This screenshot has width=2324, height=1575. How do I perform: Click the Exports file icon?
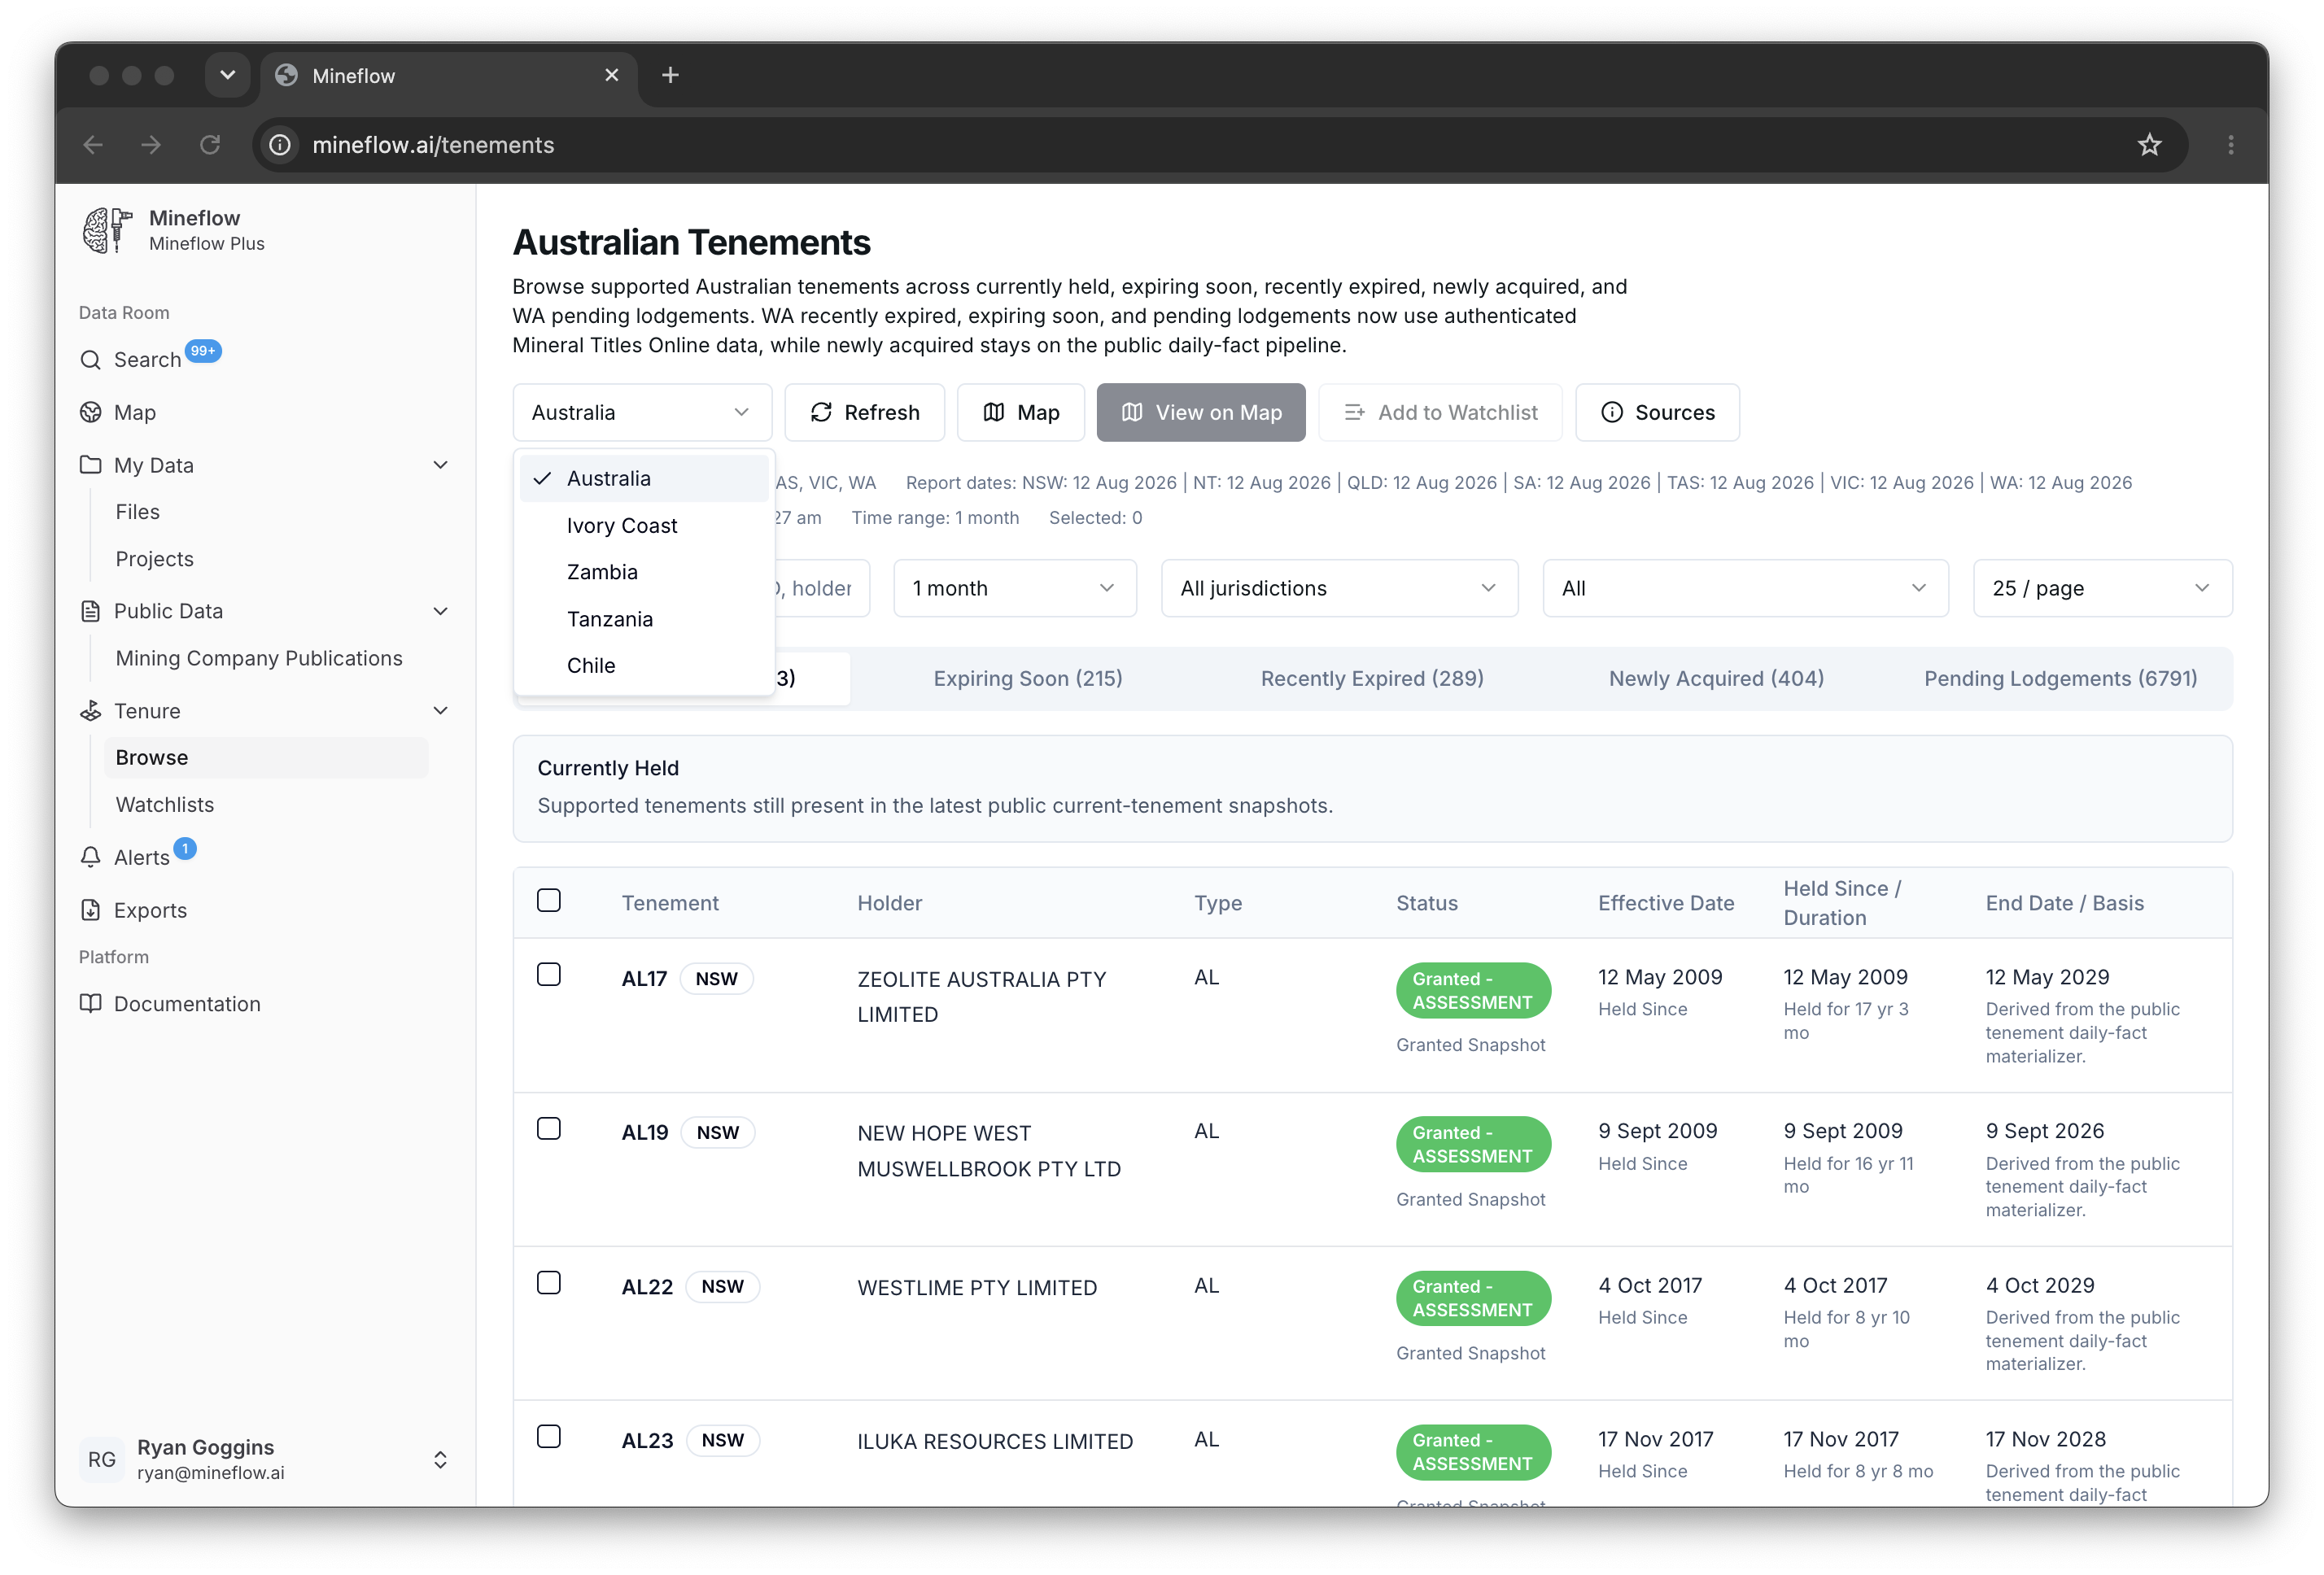[91, 910]
